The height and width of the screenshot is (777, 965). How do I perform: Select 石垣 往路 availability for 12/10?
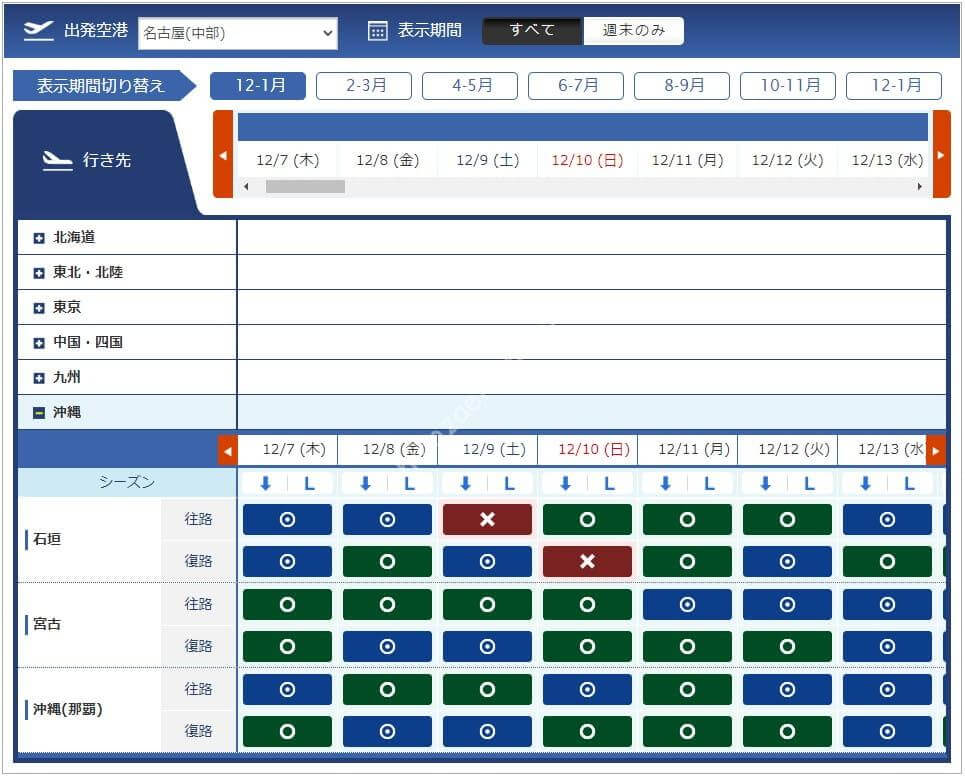[x=587, y=520]
